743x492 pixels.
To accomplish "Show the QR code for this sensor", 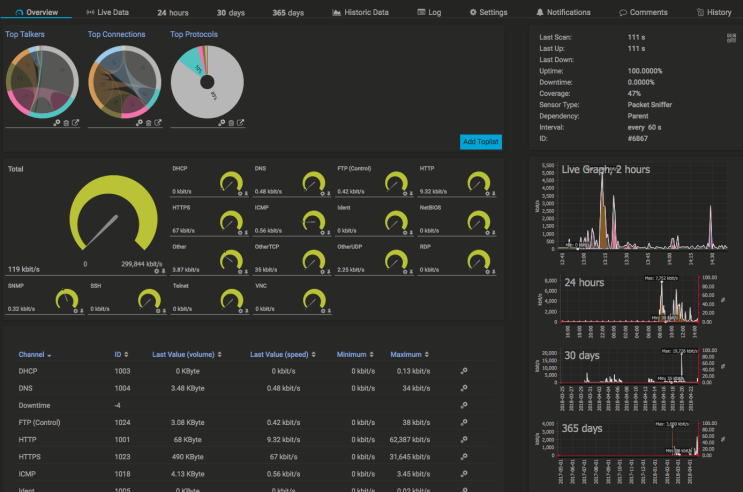I will pyautogui.click(x=732, y=38).
